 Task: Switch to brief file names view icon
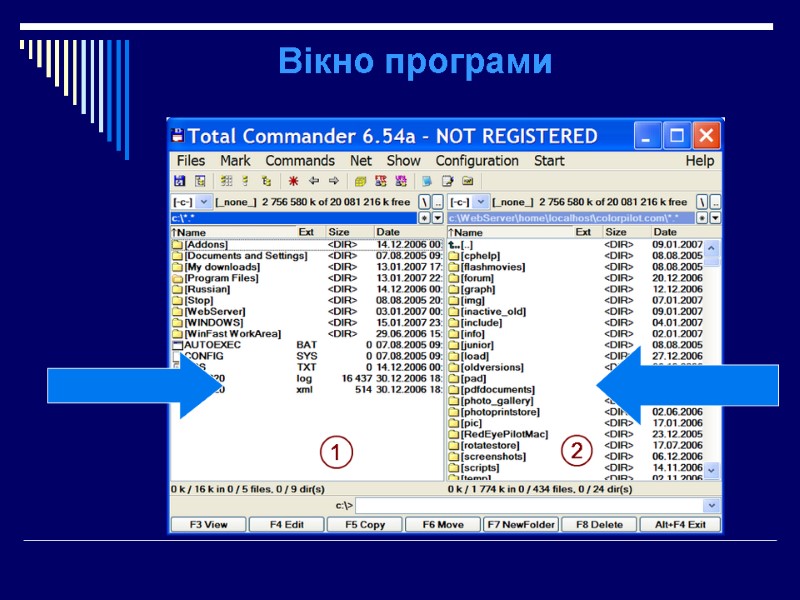(226, 181)
